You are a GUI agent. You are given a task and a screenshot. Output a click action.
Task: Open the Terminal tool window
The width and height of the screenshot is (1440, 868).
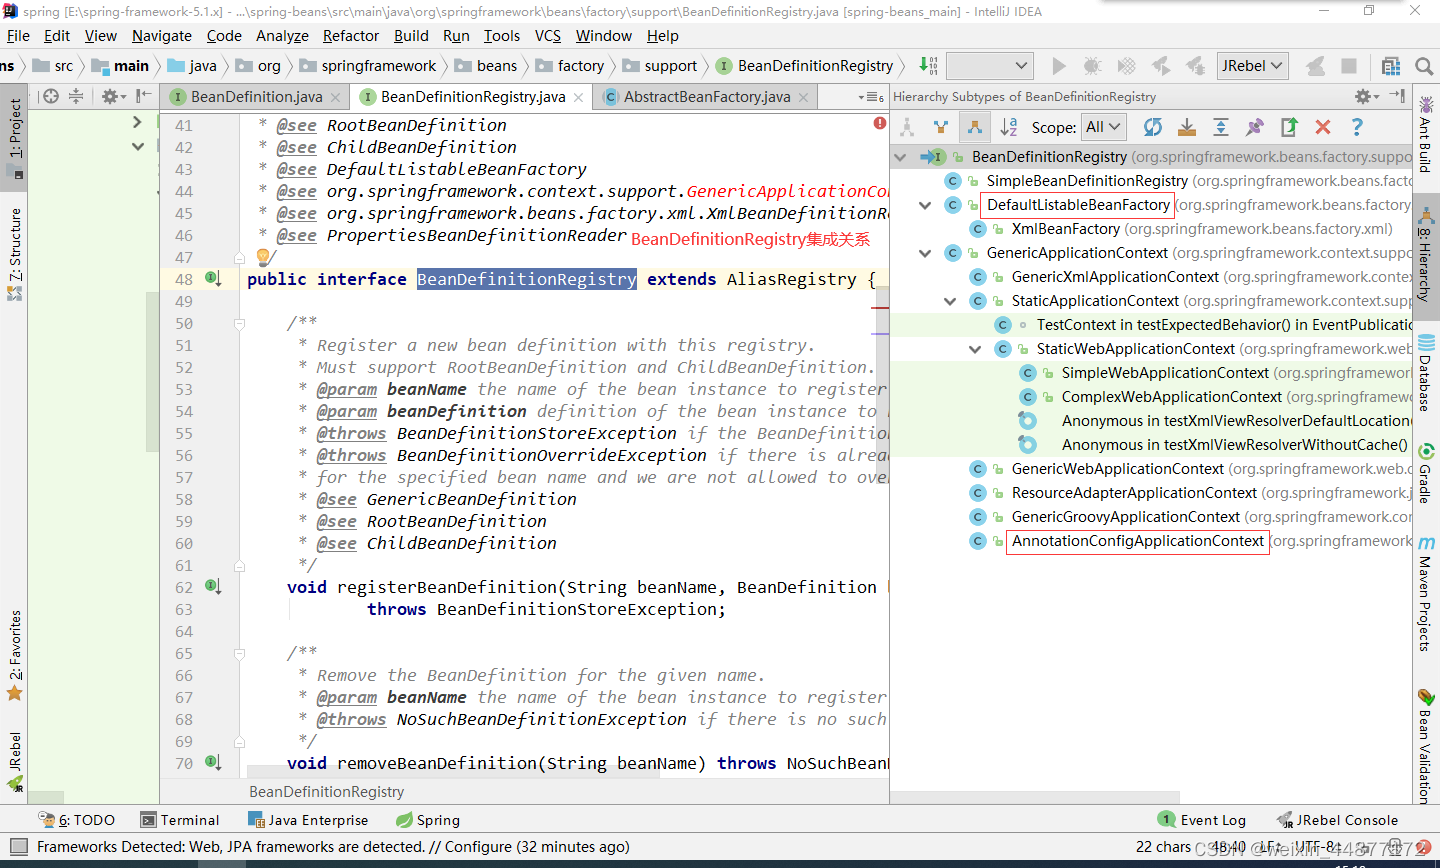pos(180,820)
